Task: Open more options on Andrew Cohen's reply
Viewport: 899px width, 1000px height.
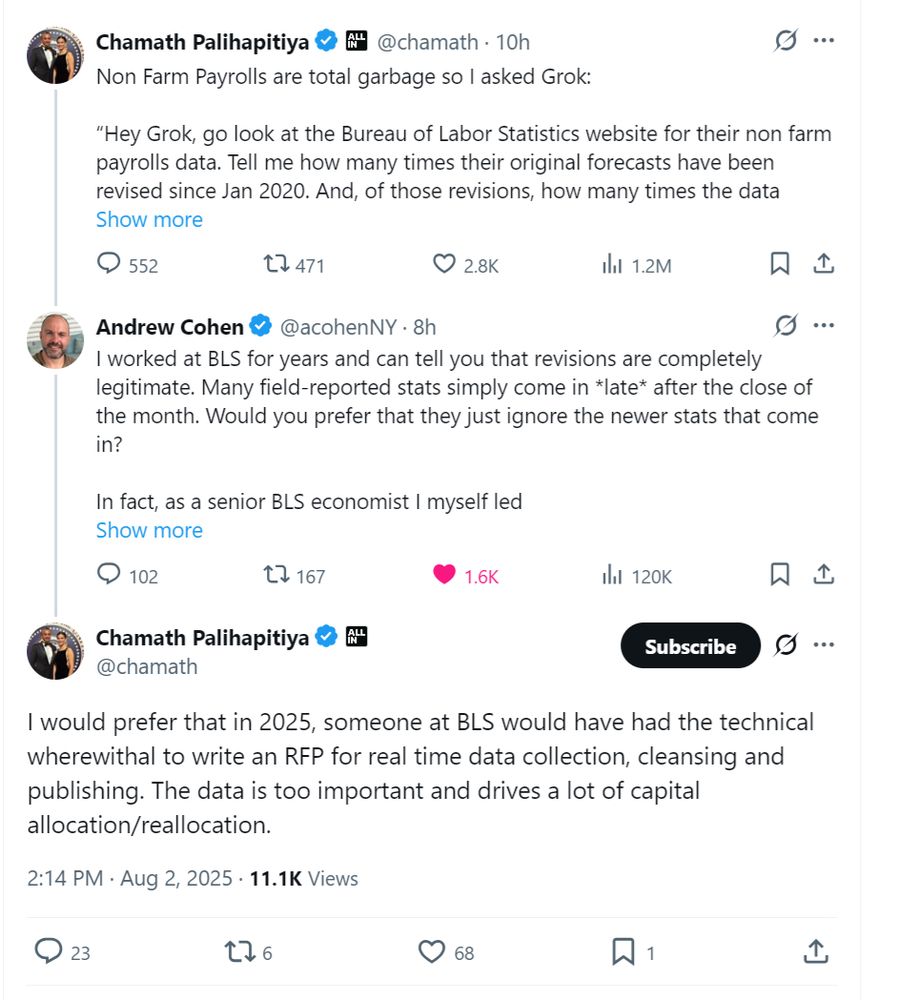Action: pos(824,325)
